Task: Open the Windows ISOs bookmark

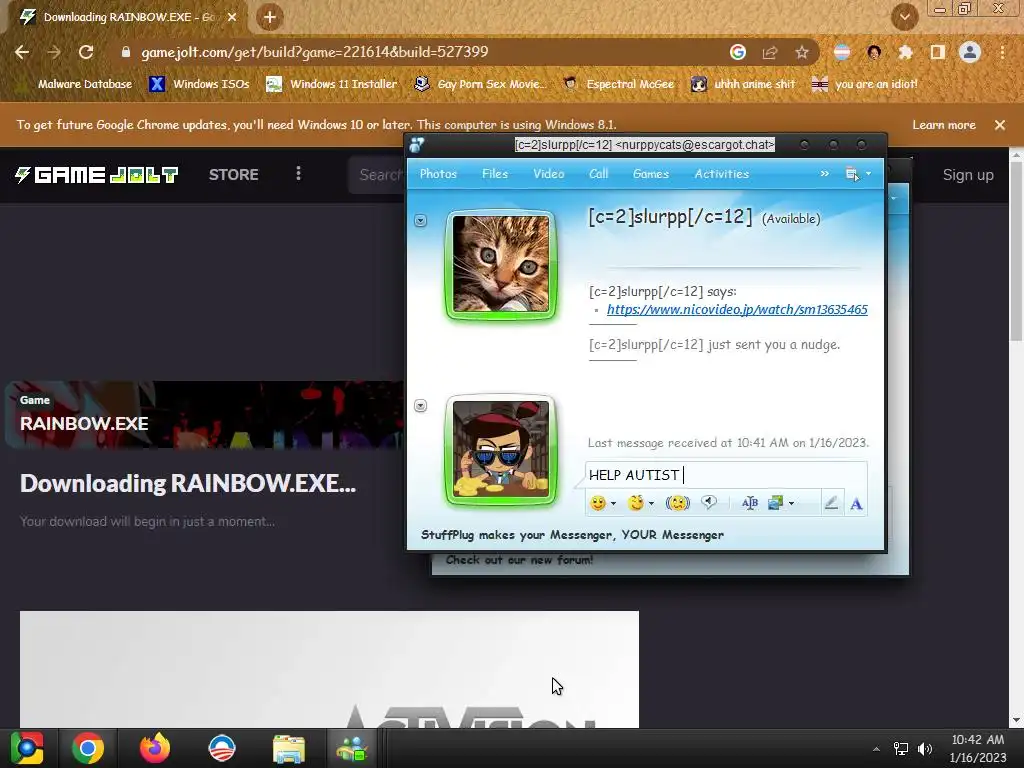Action: click(x=200, y=84)
